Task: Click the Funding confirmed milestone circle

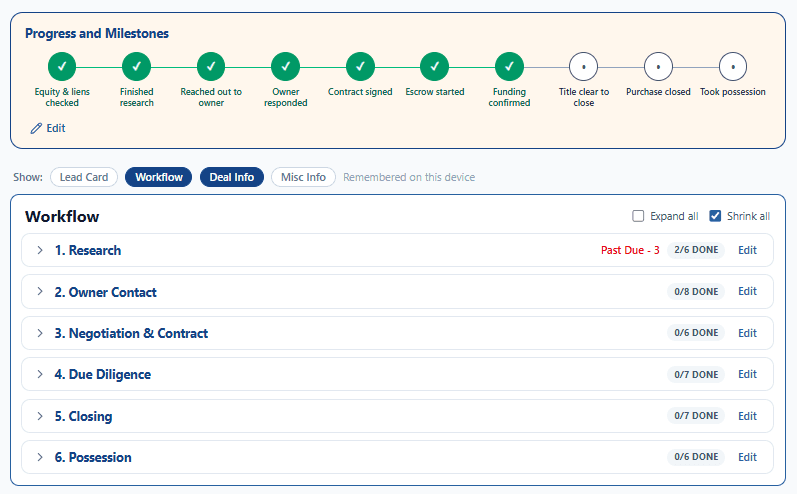Action: click(509, 67)
